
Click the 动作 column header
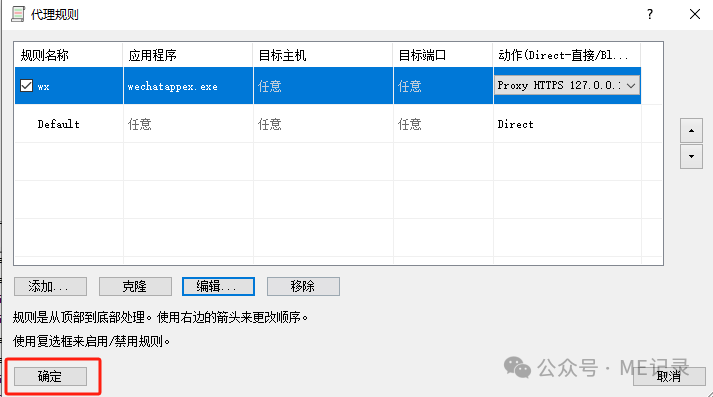pyautogui.click(x=567, y=55)
